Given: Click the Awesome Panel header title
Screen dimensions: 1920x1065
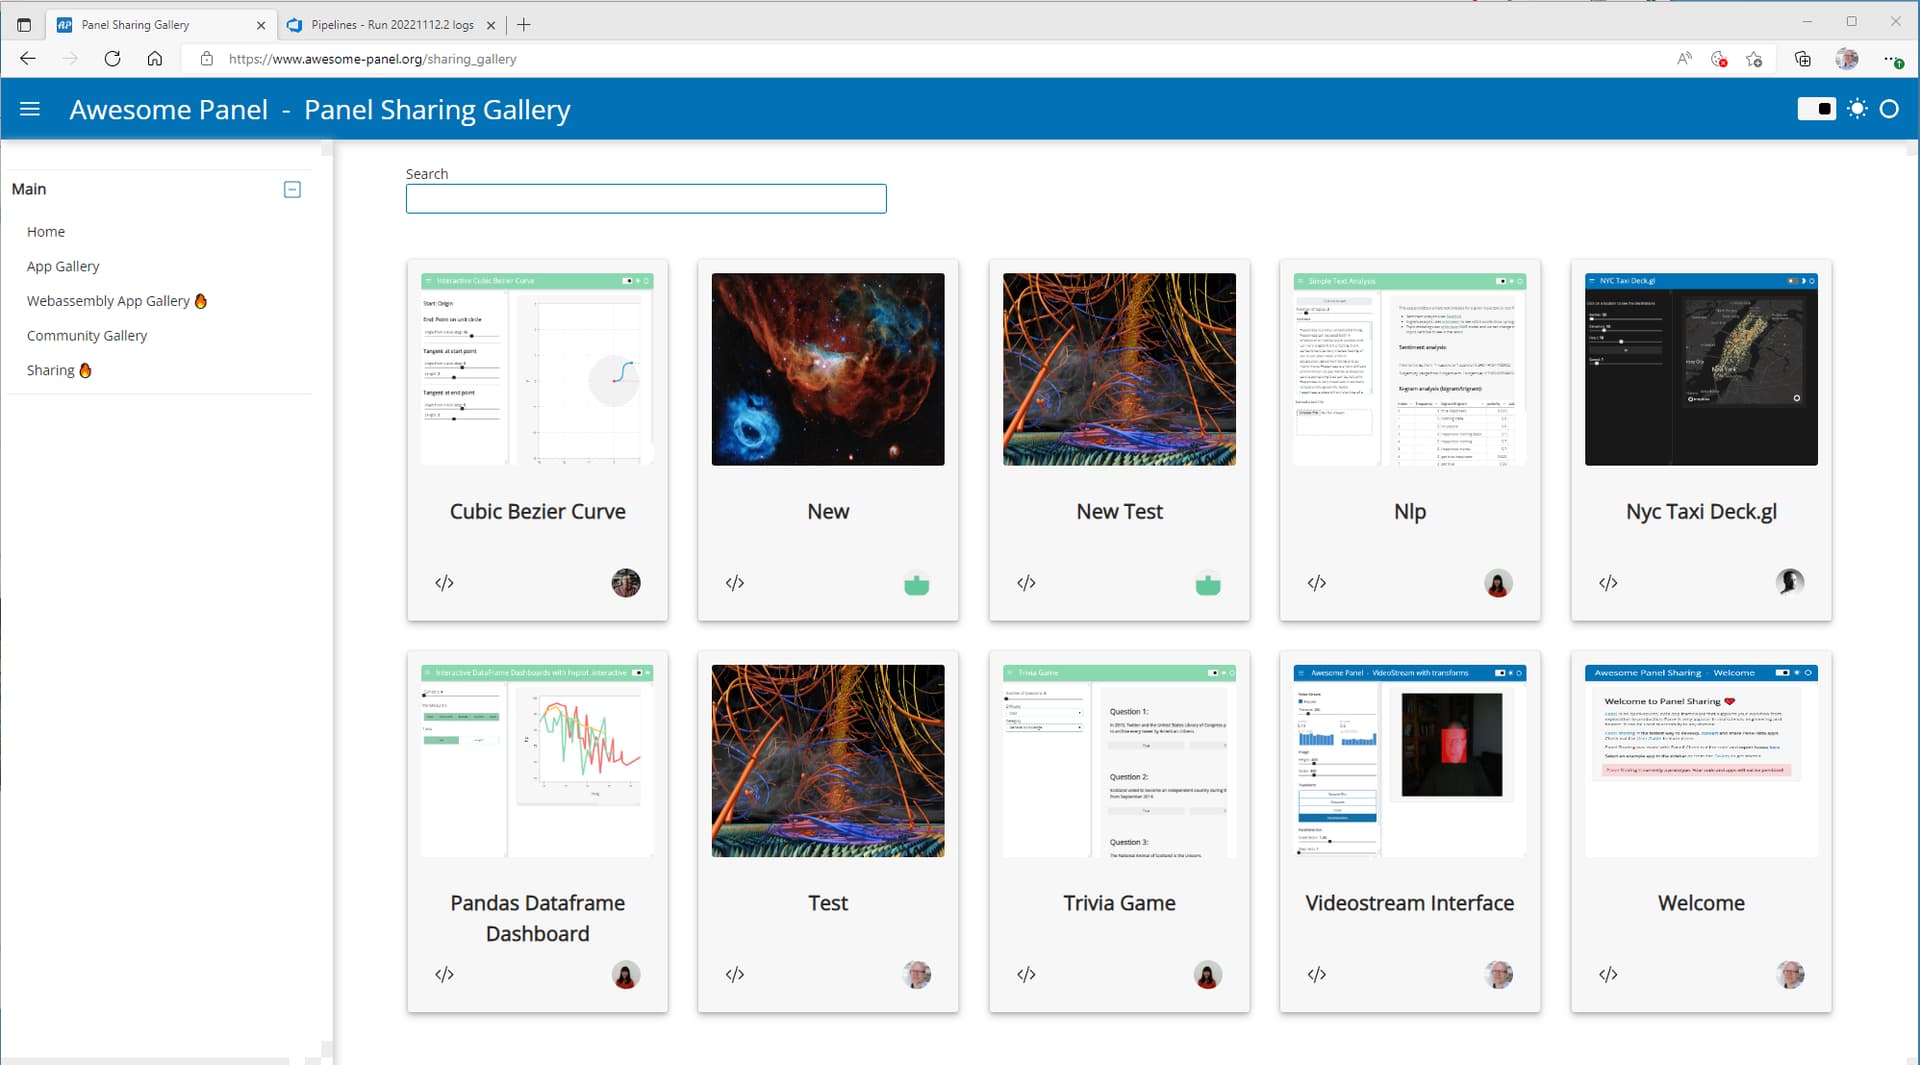Looking at the screenshot, I should 168,109.
